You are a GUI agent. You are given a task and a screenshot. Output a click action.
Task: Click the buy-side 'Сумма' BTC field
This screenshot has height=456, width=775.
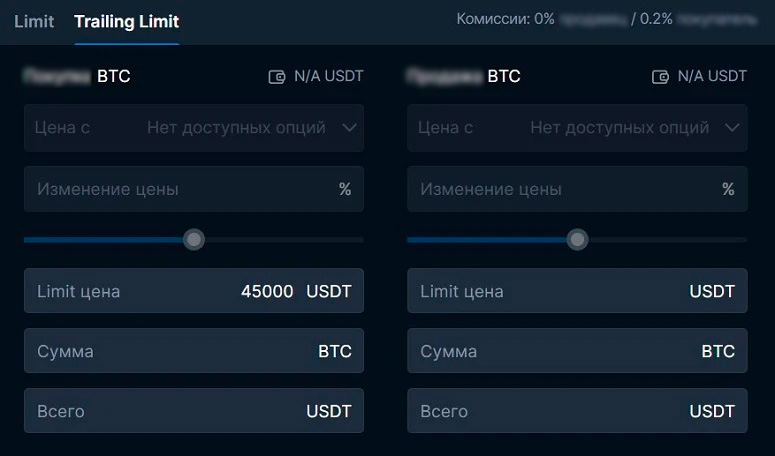point(193,351)
